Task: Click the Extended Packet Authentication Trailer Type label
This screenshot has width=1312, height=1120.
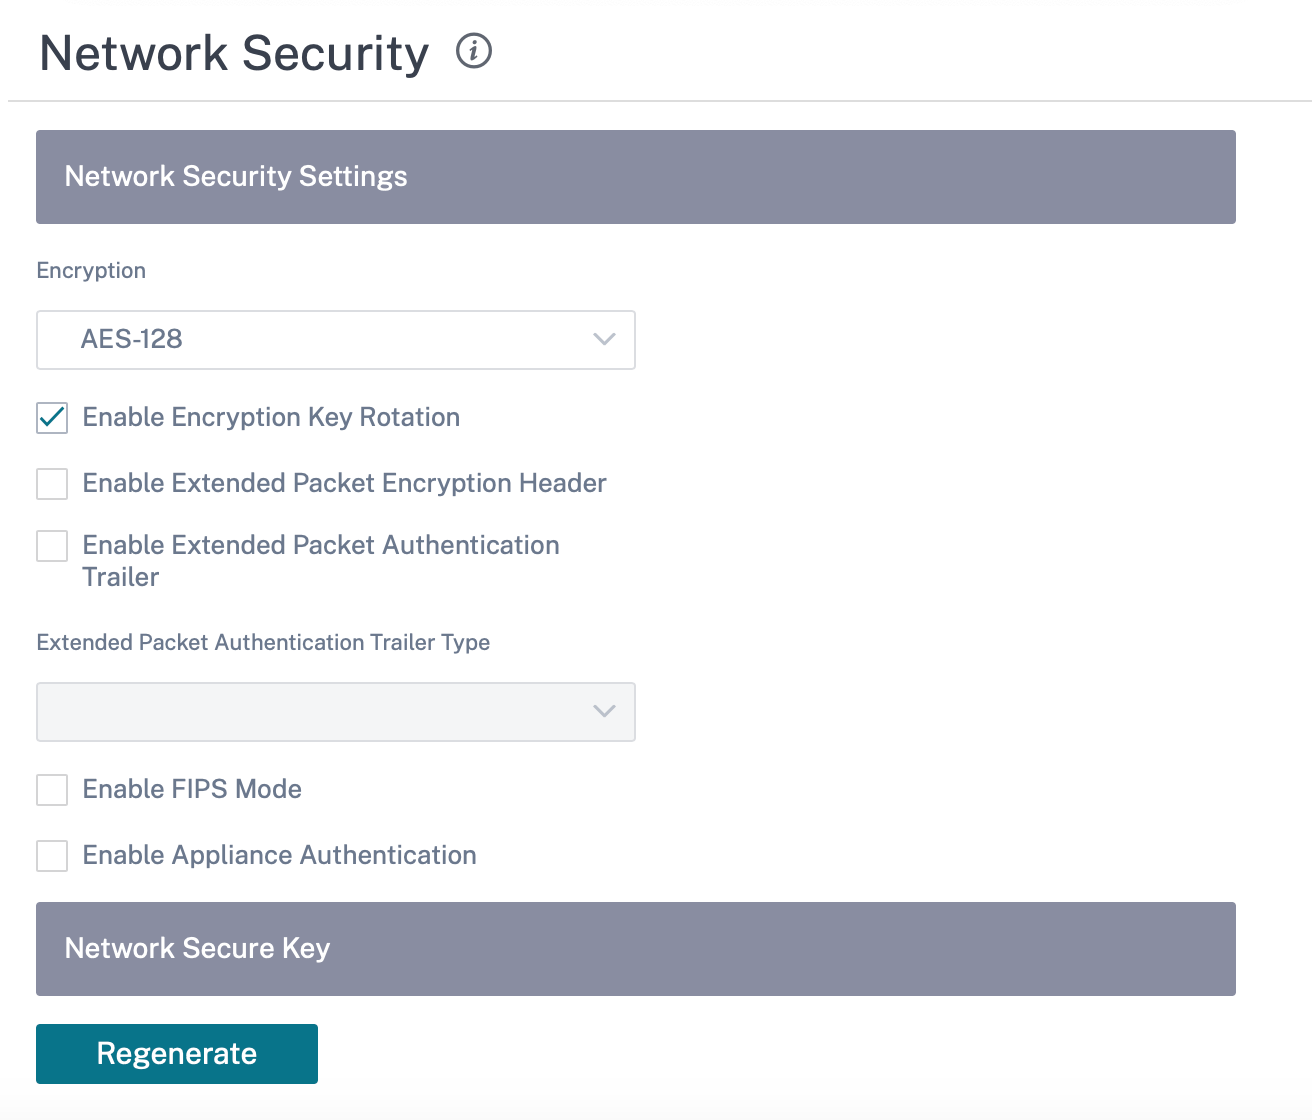Action: click(x=263, y=643)
